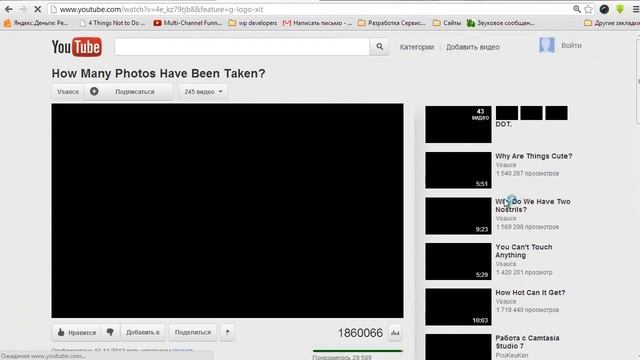Screen dimensions: 640x360
Task: Click You Can't Touch Anything title
Action: click(524, 251)
